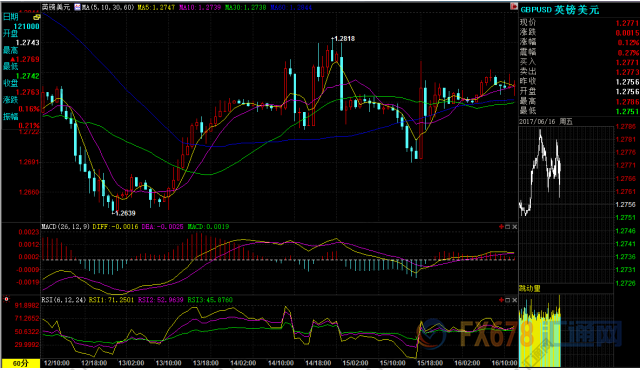Click the intraday mini chart thumbnail

566,204
